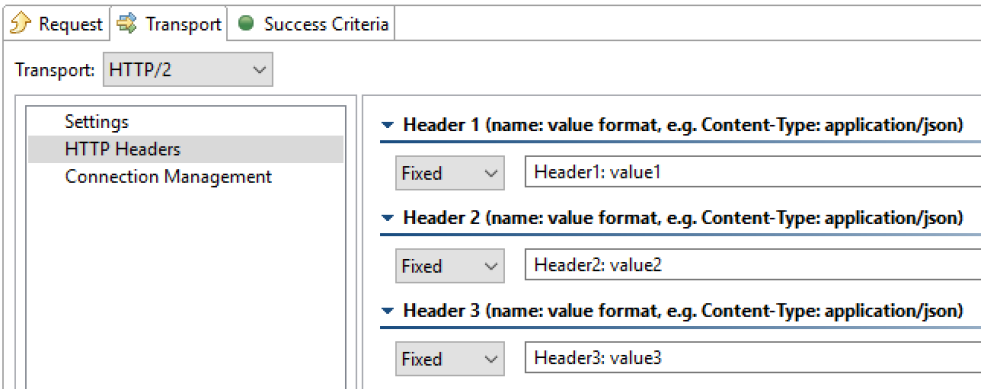Viewport: 981px width, 389px height.
Task: Click the green circle Success Criteria icon
Action: coord(247,24)
